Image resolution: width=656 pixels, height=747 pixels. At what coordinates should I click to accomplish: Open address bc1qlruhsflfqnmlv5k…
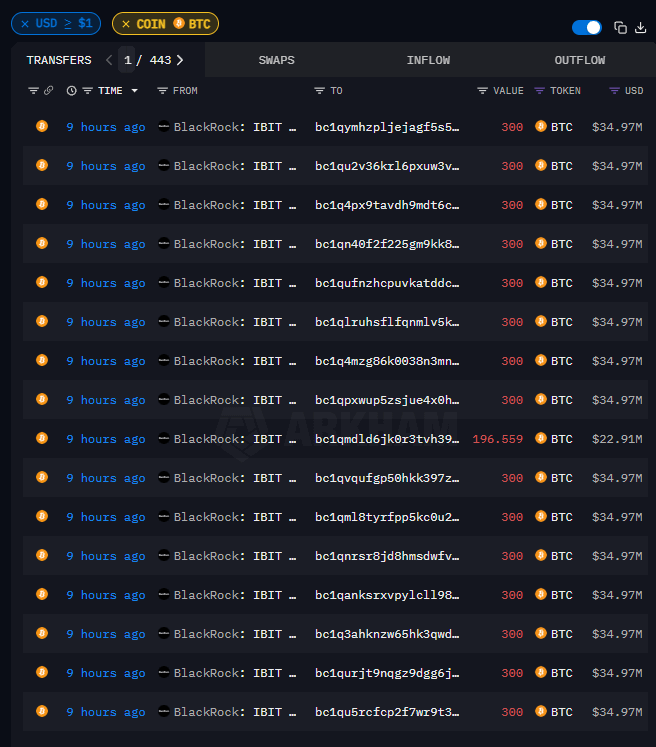pyautogui.click(x=387, y=323)
